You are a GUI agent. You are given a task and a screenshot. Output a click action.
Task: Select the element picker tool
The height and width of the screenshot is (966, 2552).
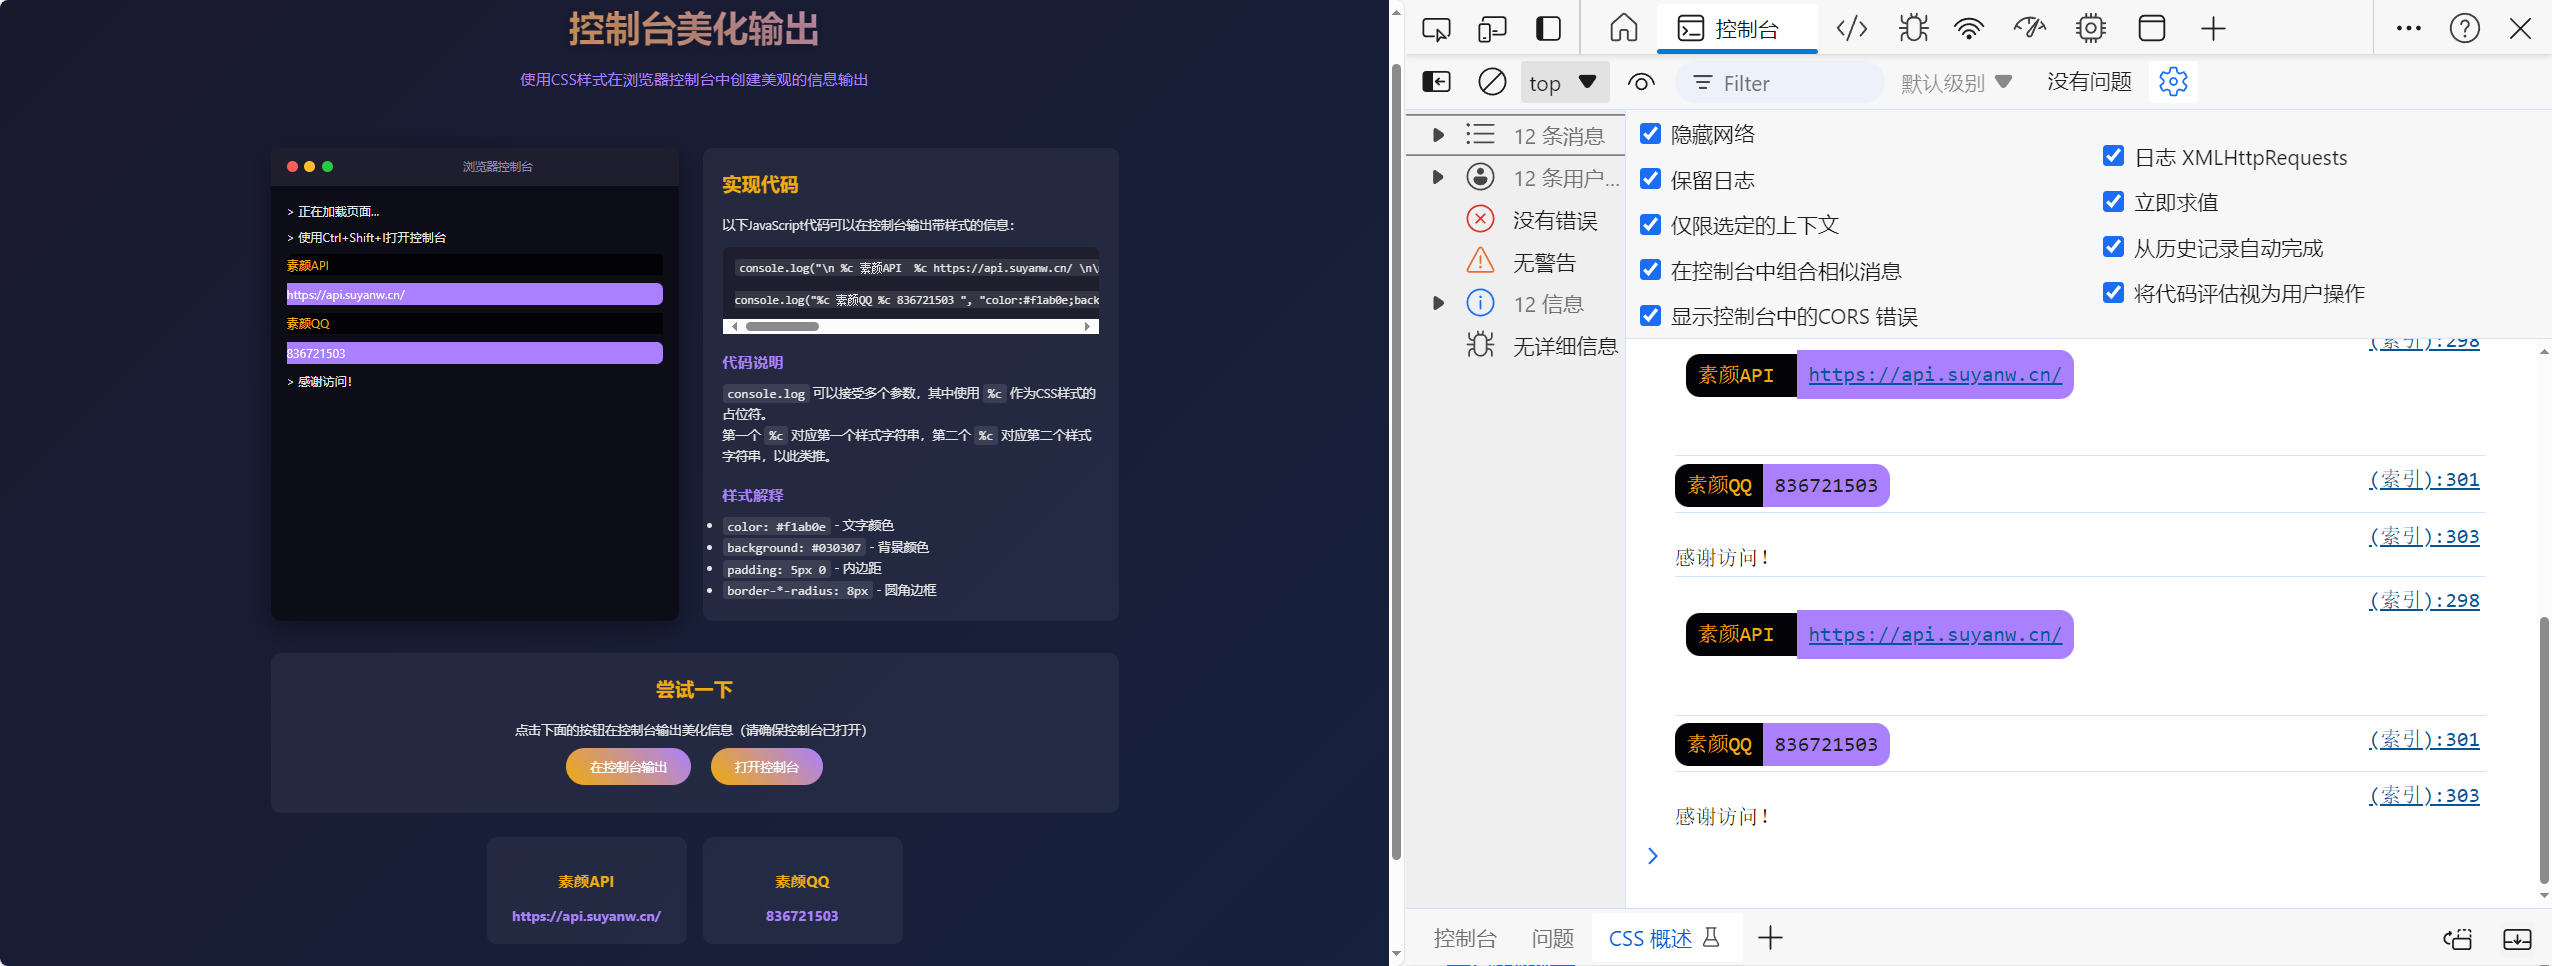(x=1436, y=28)
